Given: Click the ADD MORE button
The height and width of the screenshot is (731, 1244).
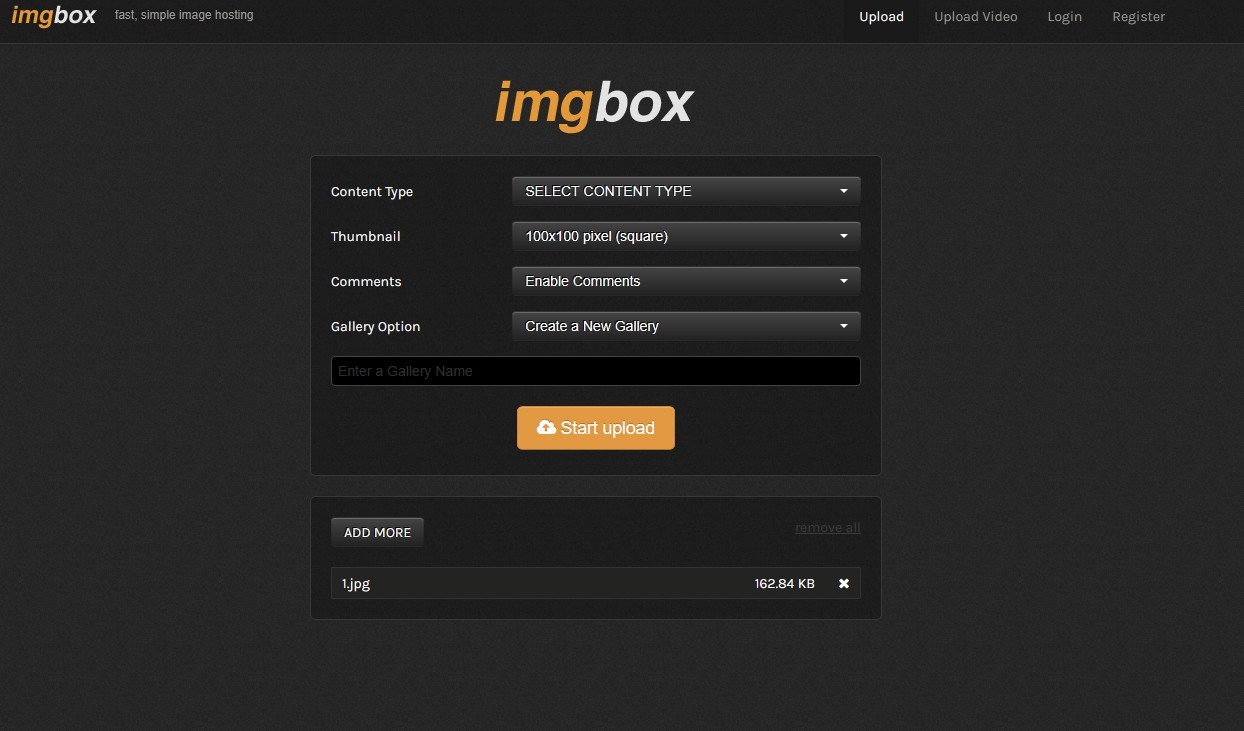Looking at the screenshot, I should (x=377, y=533).
